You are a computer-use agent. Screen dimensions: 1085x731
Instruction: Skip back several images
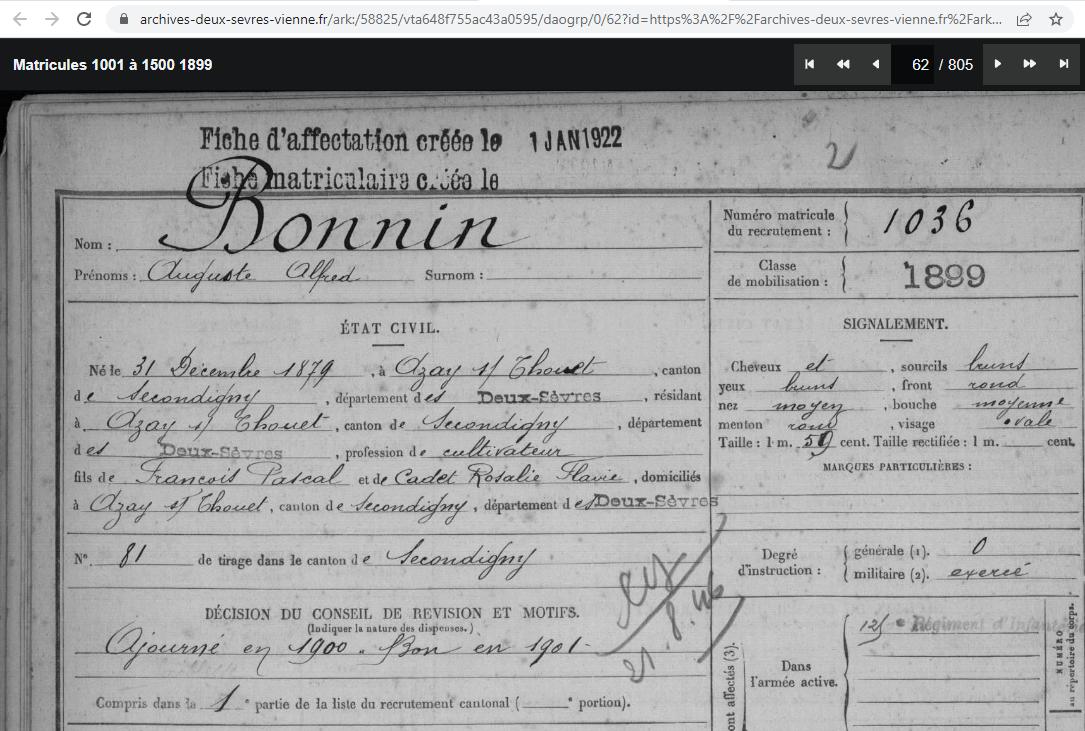(x=843, y=64)
